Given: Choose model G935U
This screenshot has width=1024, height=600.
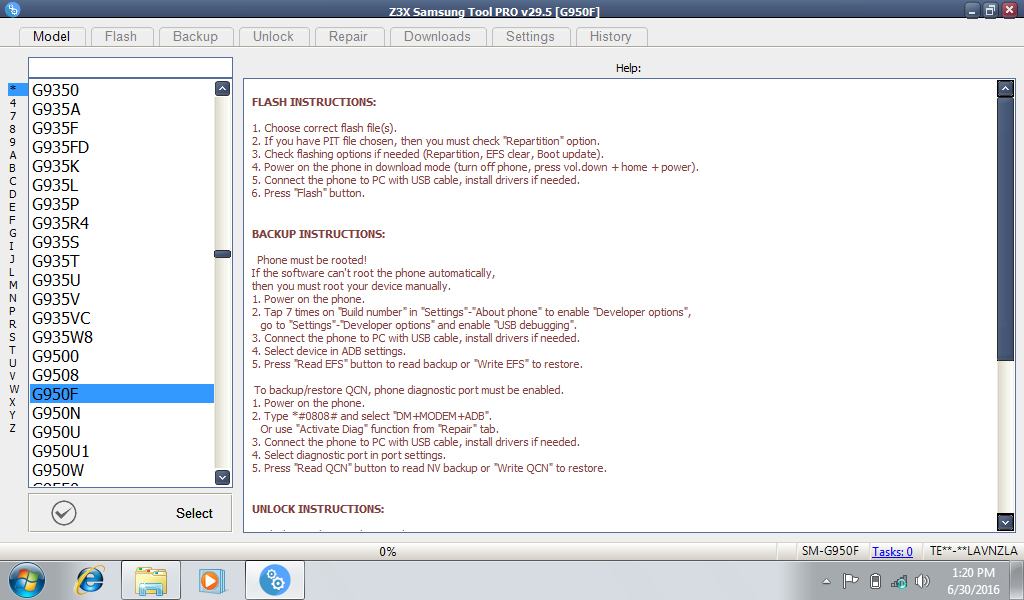Looking at the screenshot, I should pyautogui.click(x=122, y=279).
